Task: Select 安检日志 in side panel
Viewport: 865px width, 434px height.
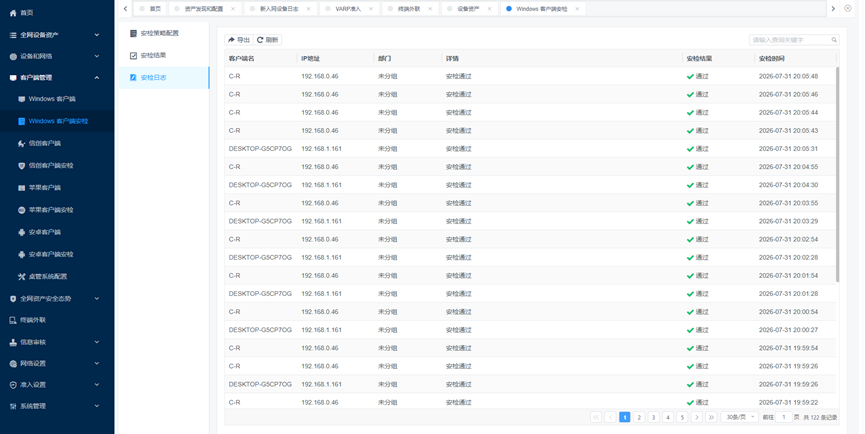Action: [x=164, y=78]
